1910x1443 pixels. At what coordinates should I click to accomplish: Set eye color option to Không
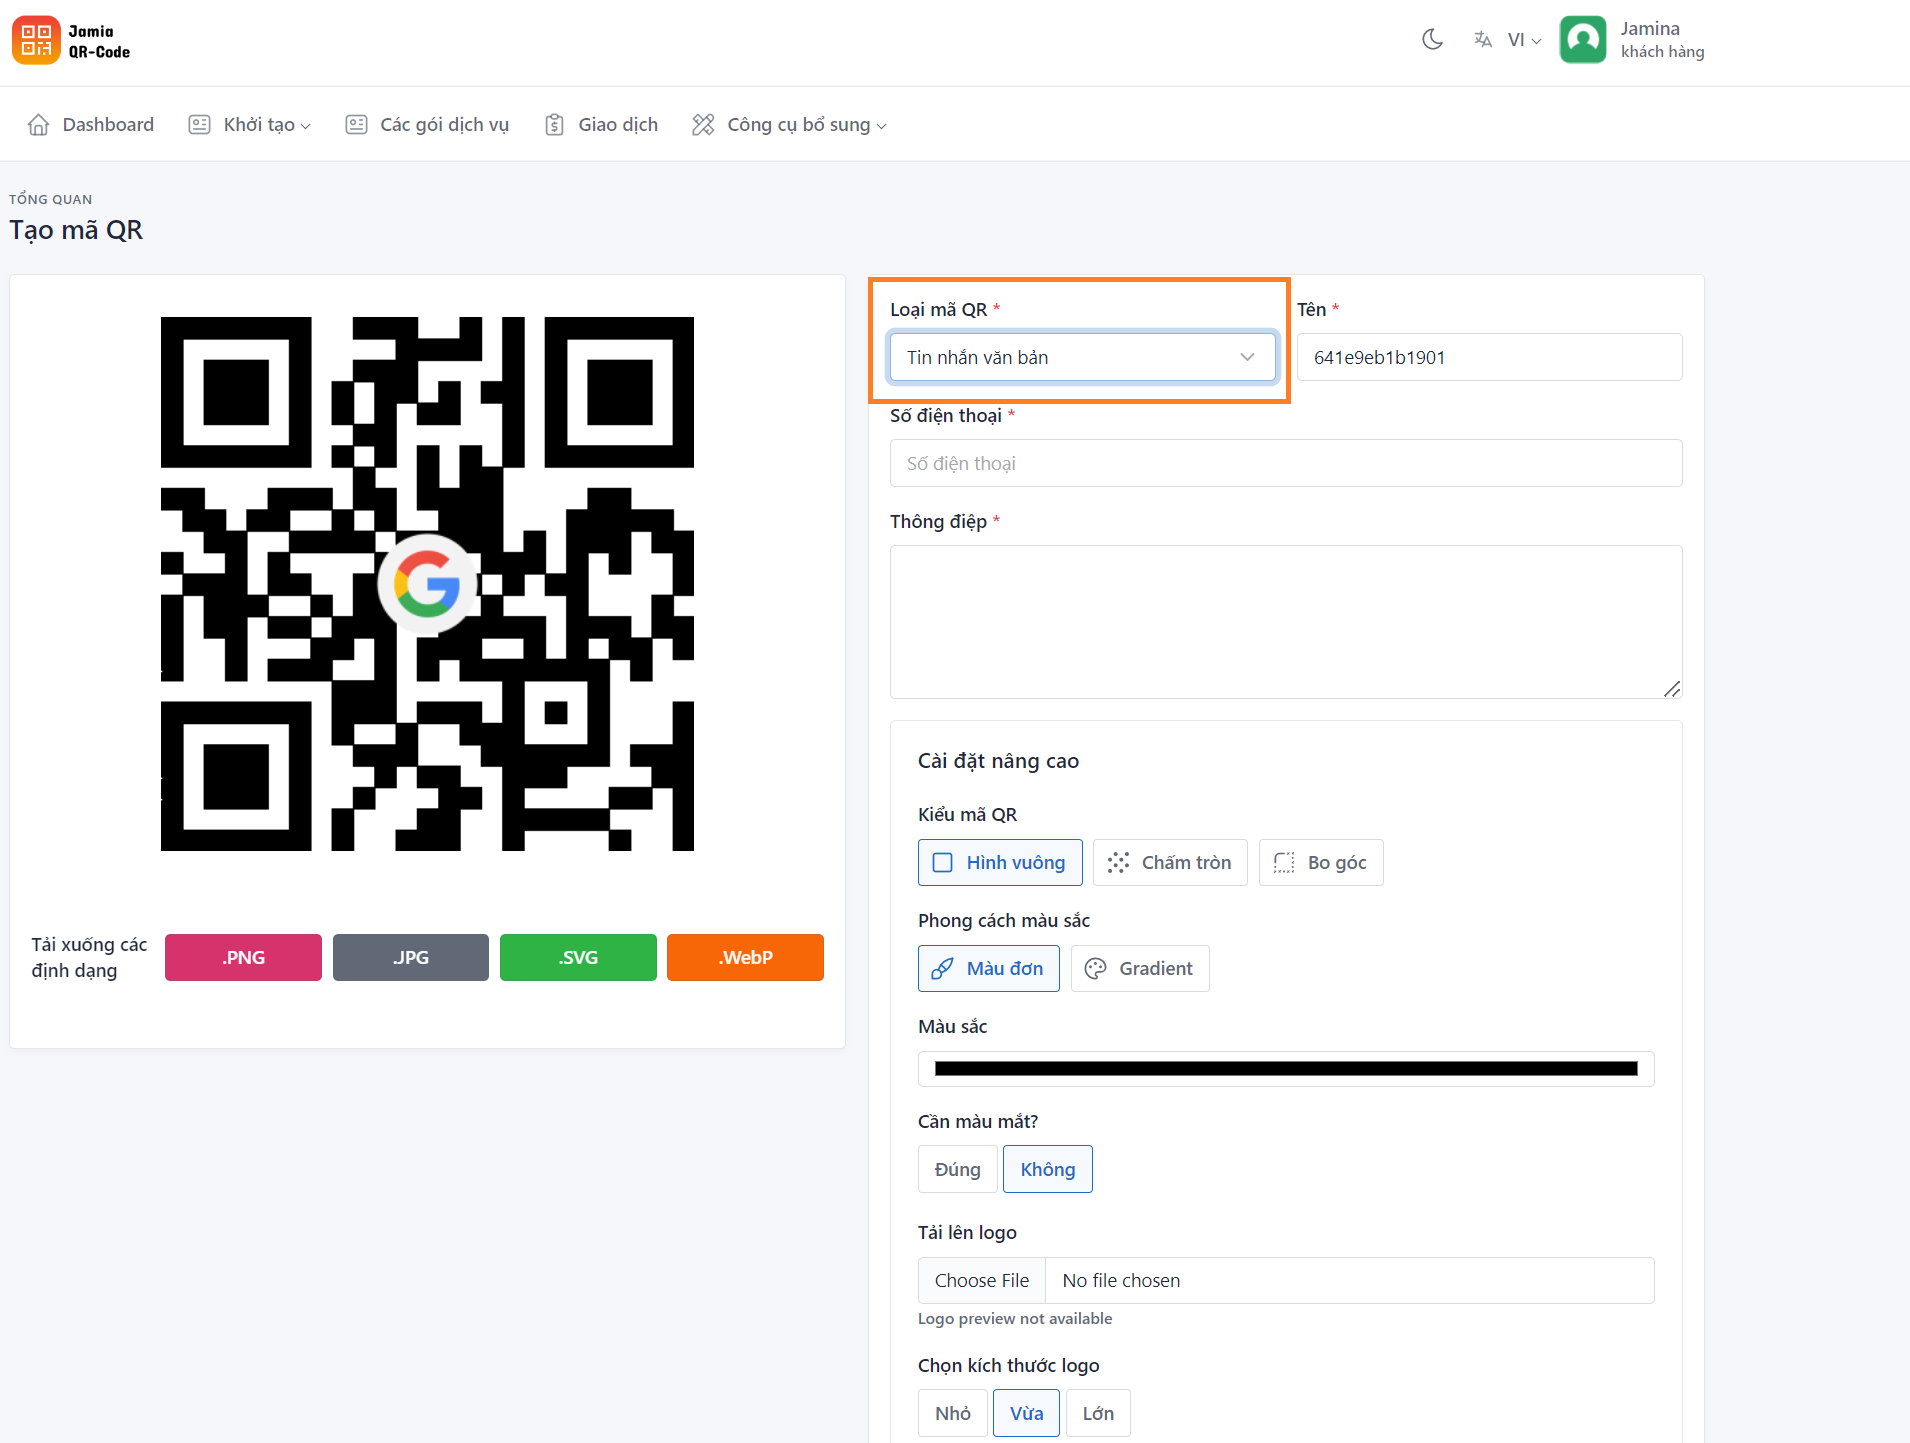(x=1048, y=1169)
